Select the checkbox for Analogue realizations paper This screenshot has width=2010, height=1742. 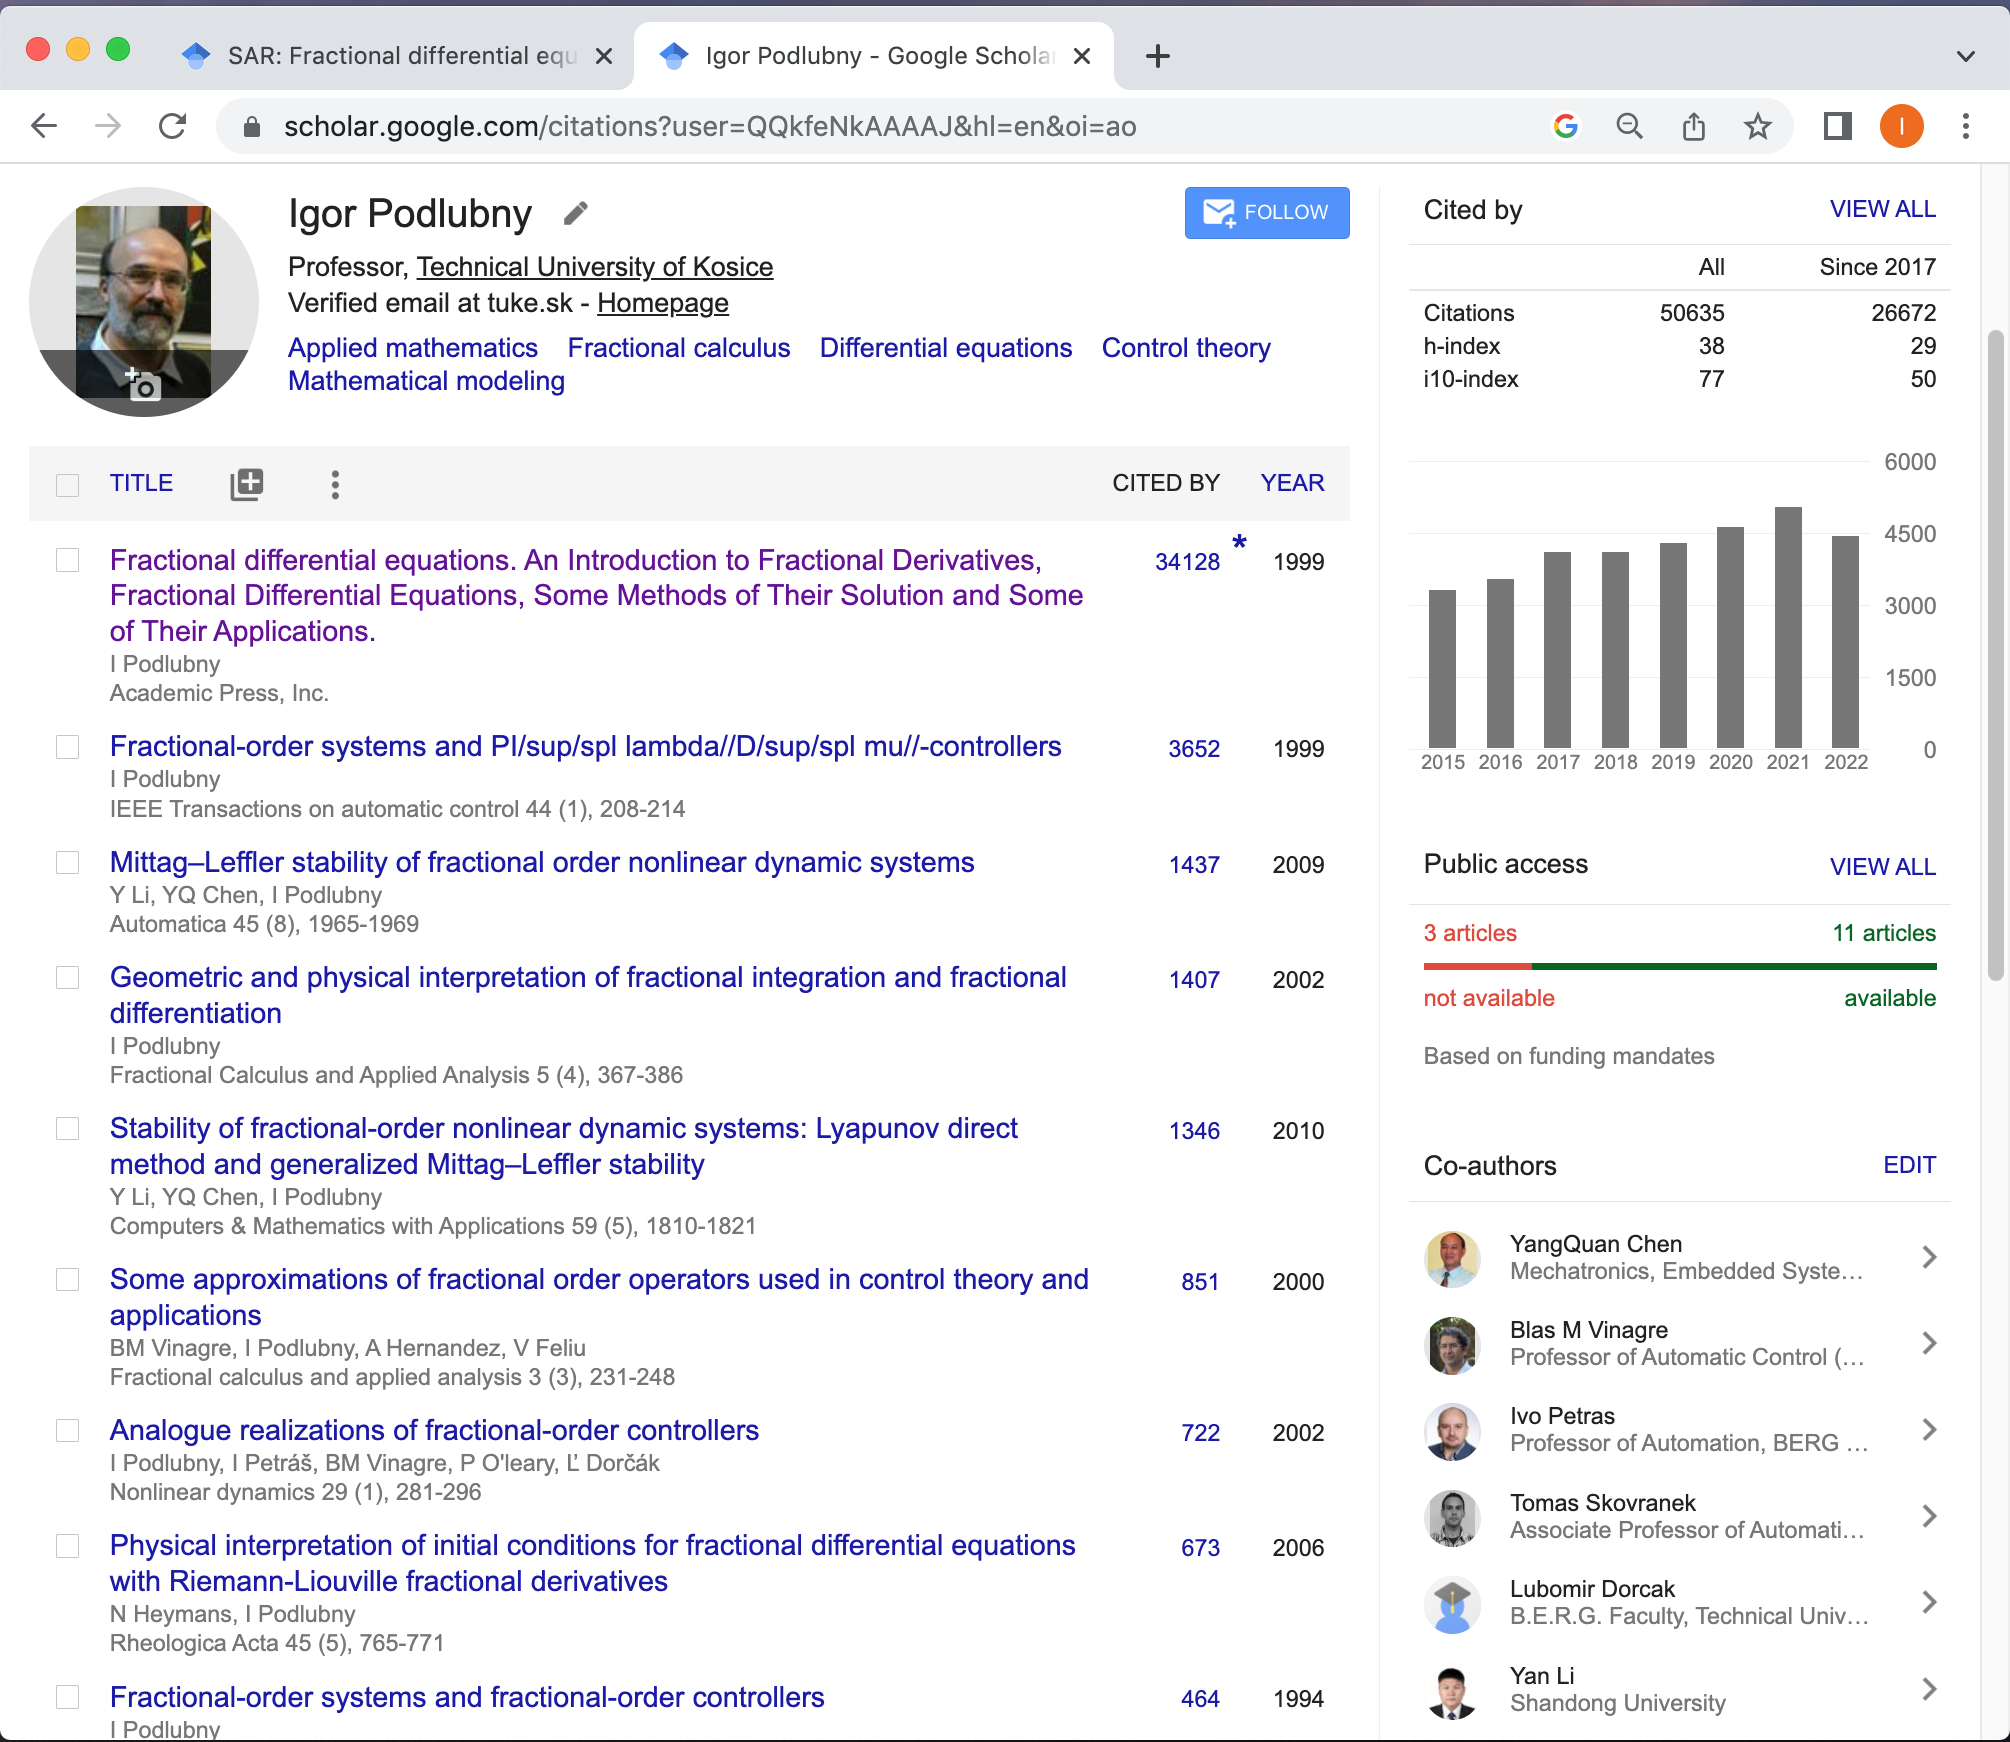(68, 1431)
